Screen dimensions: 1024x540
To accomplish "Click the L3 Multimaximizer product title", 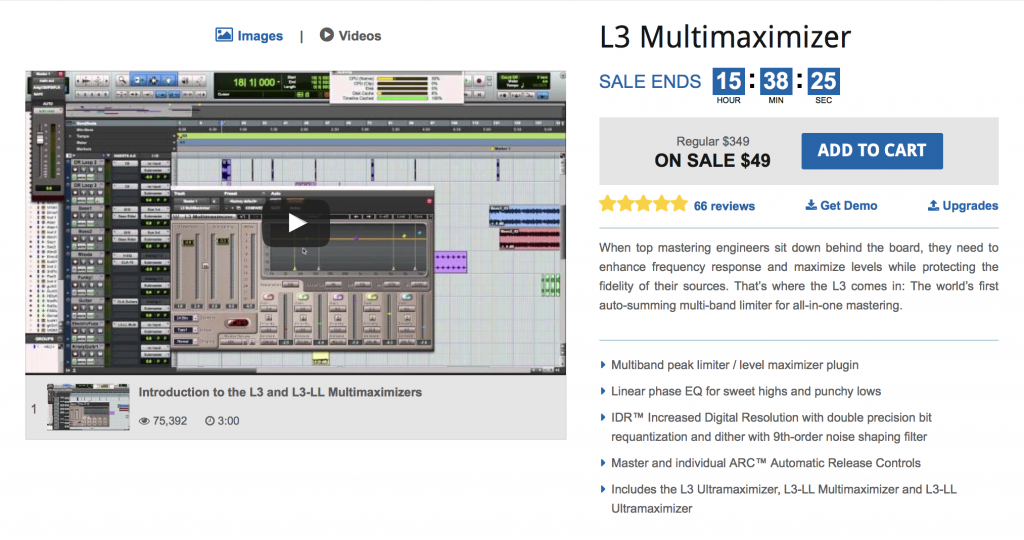I will point(725,37).
